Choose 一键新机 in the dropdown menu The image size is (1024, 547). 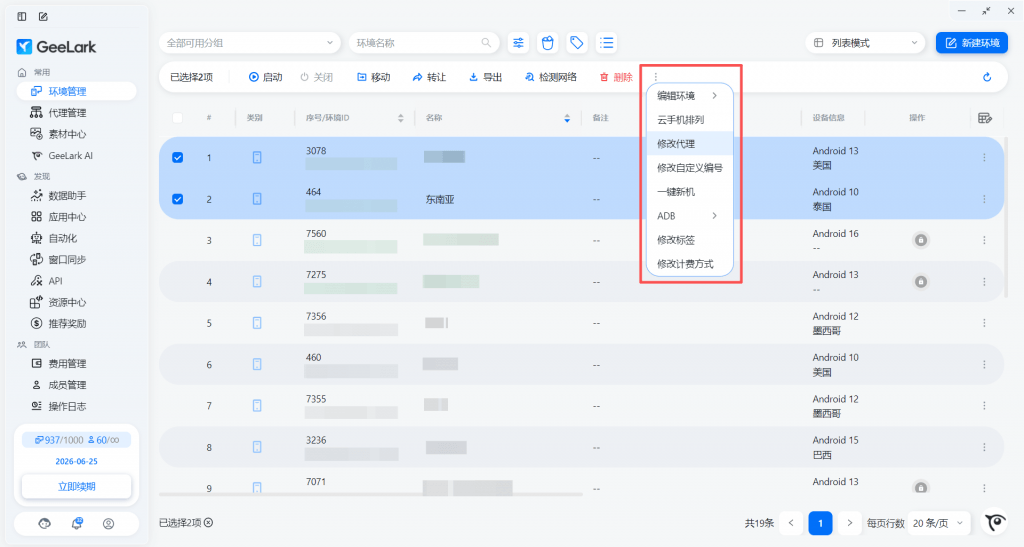(x=676, y=192)
